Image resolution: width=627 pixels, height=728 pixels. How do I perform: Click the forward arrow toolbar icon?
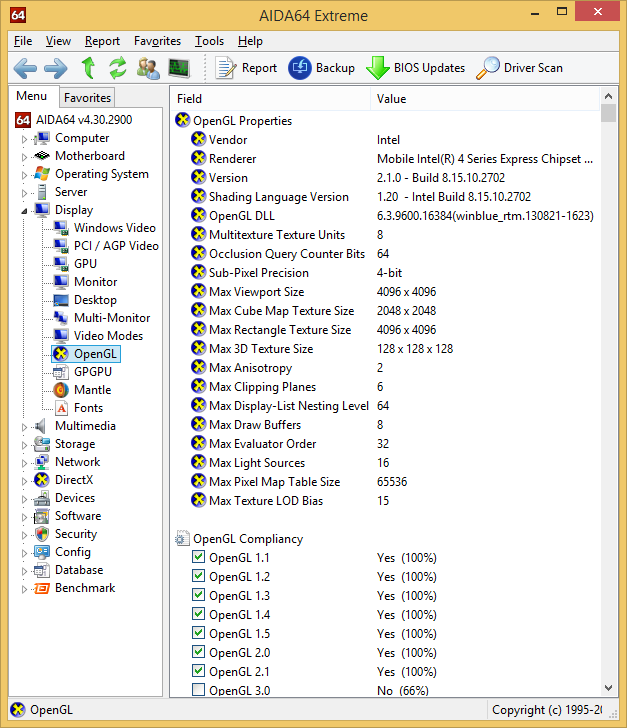tap(55, 68)
